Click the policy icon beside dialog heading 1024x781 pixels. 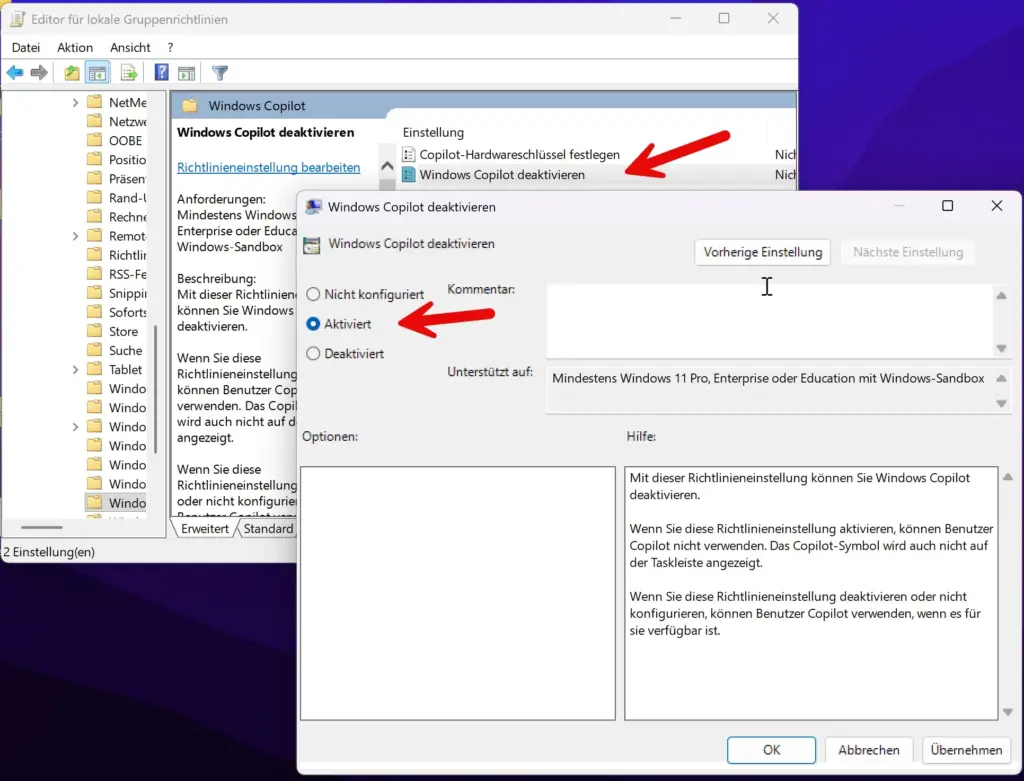point(312,245)
